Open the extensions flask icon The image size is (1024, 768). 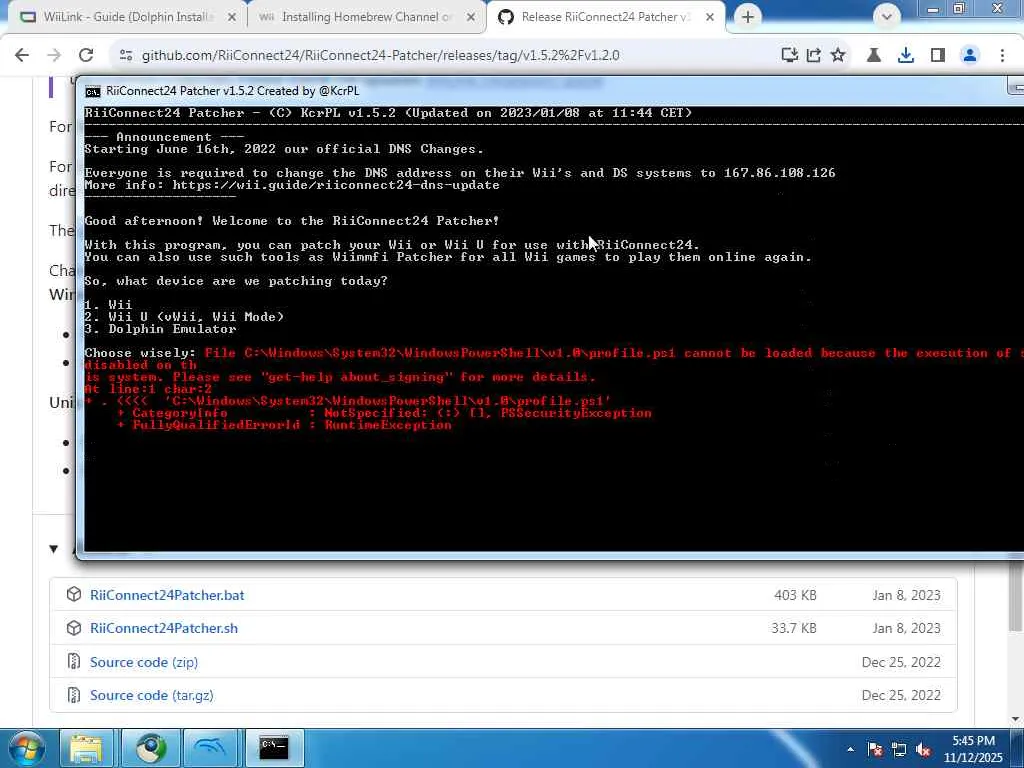[874, 56]
